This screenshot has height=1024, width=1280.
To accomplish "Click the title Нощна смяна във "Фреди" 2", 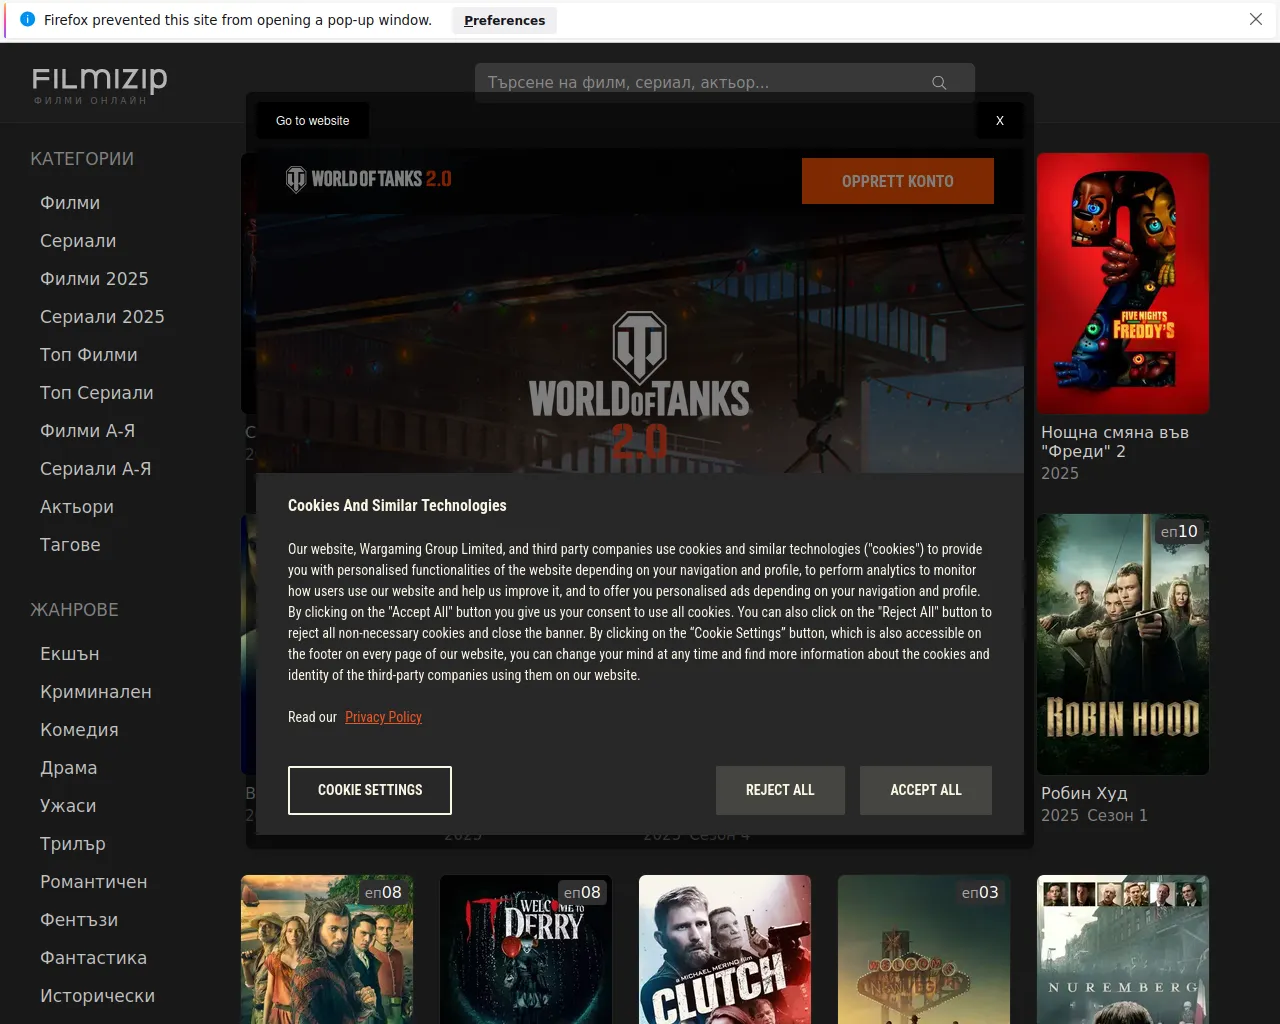I will pos(1115,442).
